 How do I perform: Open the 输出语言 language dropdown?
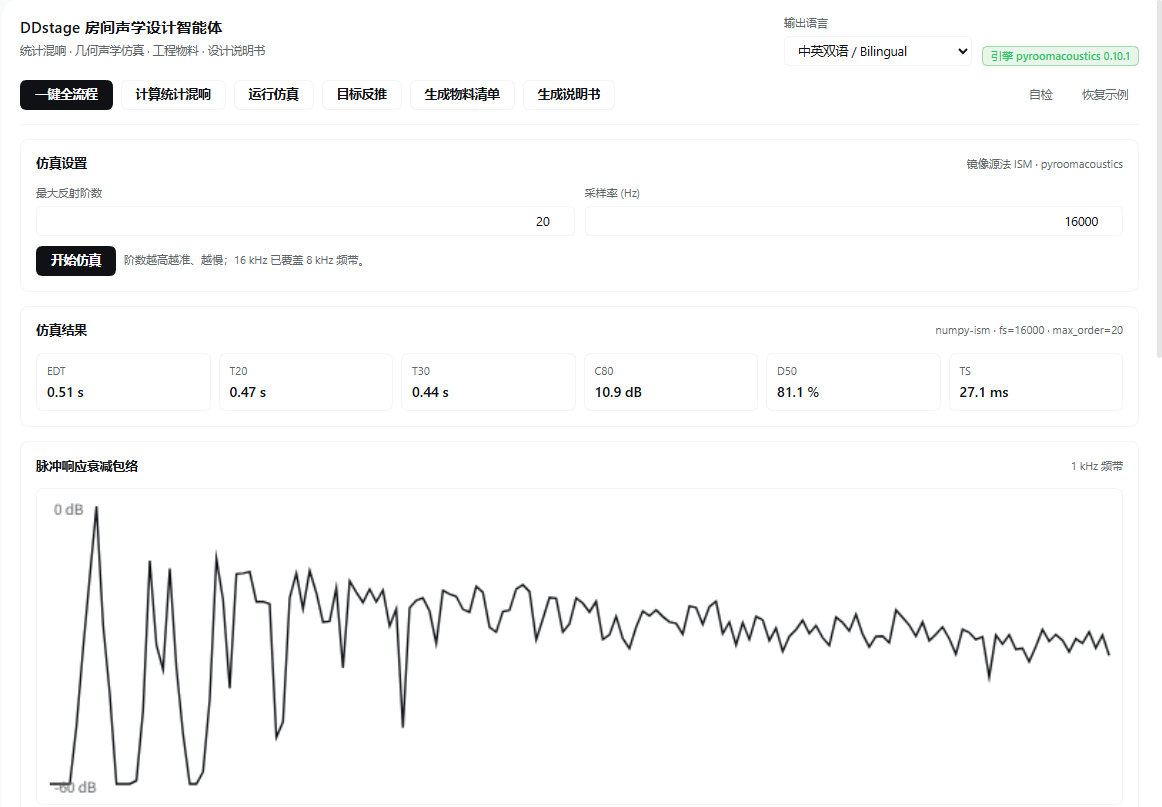click(877, 51)
